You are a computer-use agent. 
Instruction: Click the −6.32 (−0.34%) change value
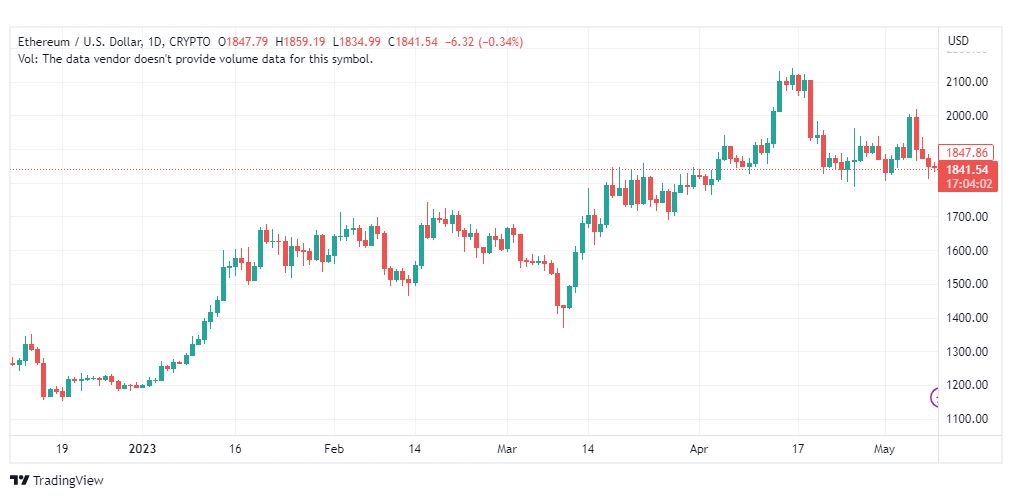tap(485, 42)
